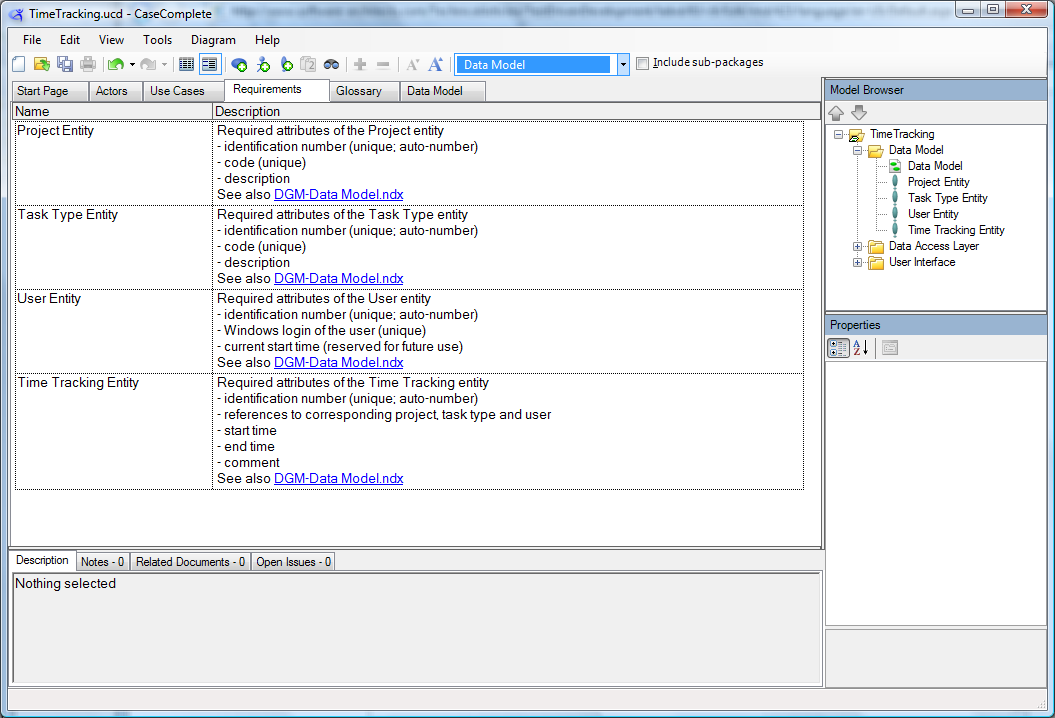Switch to detail list view icon
1055x718 pixels.
coord(210,65)
